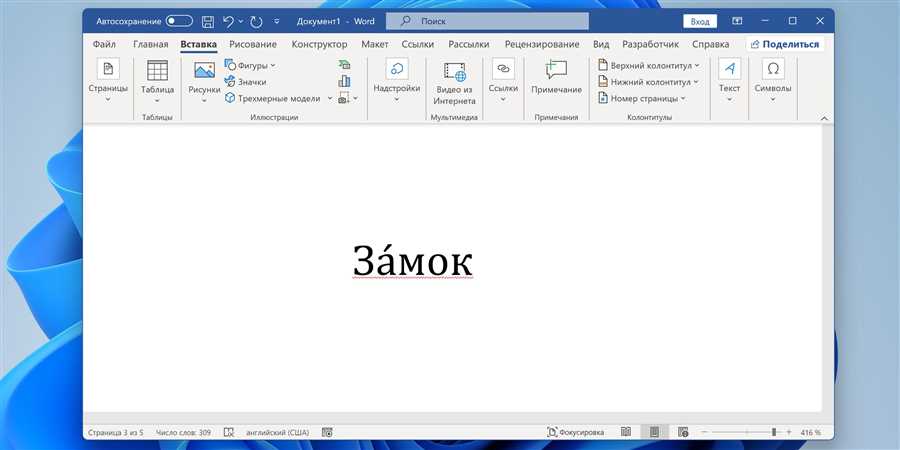The height and width of the screenshot is (450, 900).
Task: Enable Фокусировка focus mode
Action: click(x=576, y=432)
